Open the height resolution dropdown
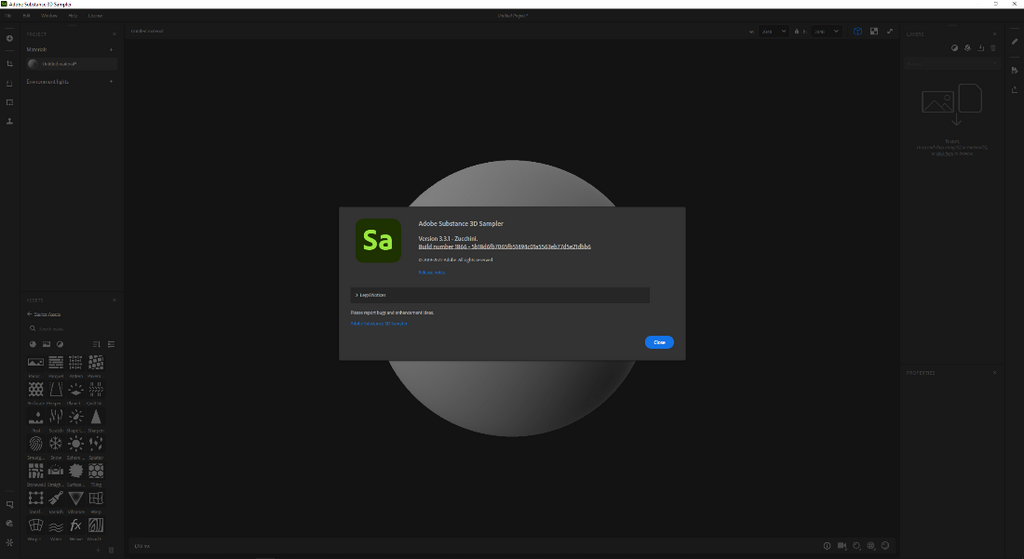Screen dimensions: 1024x559 [x=826, y=31]
